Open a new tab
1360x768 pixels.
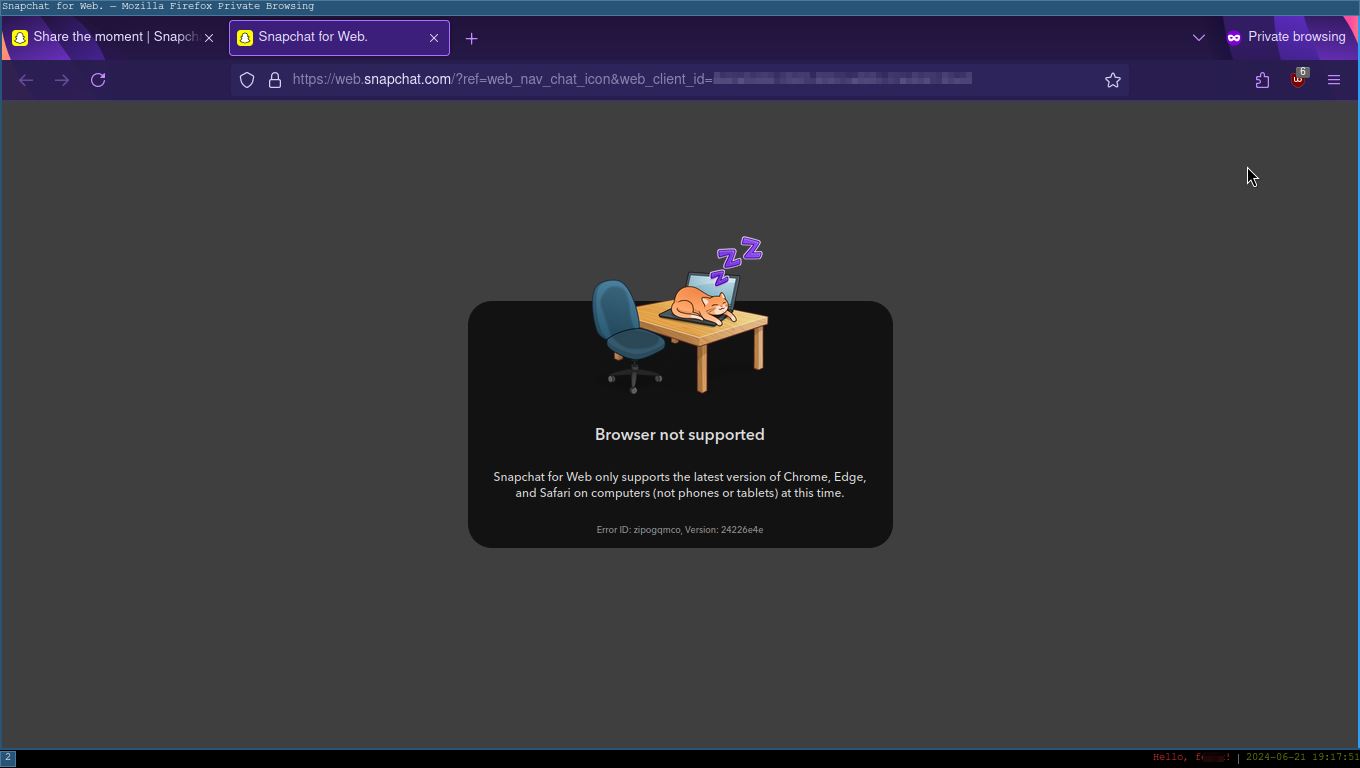pos(472,38)
